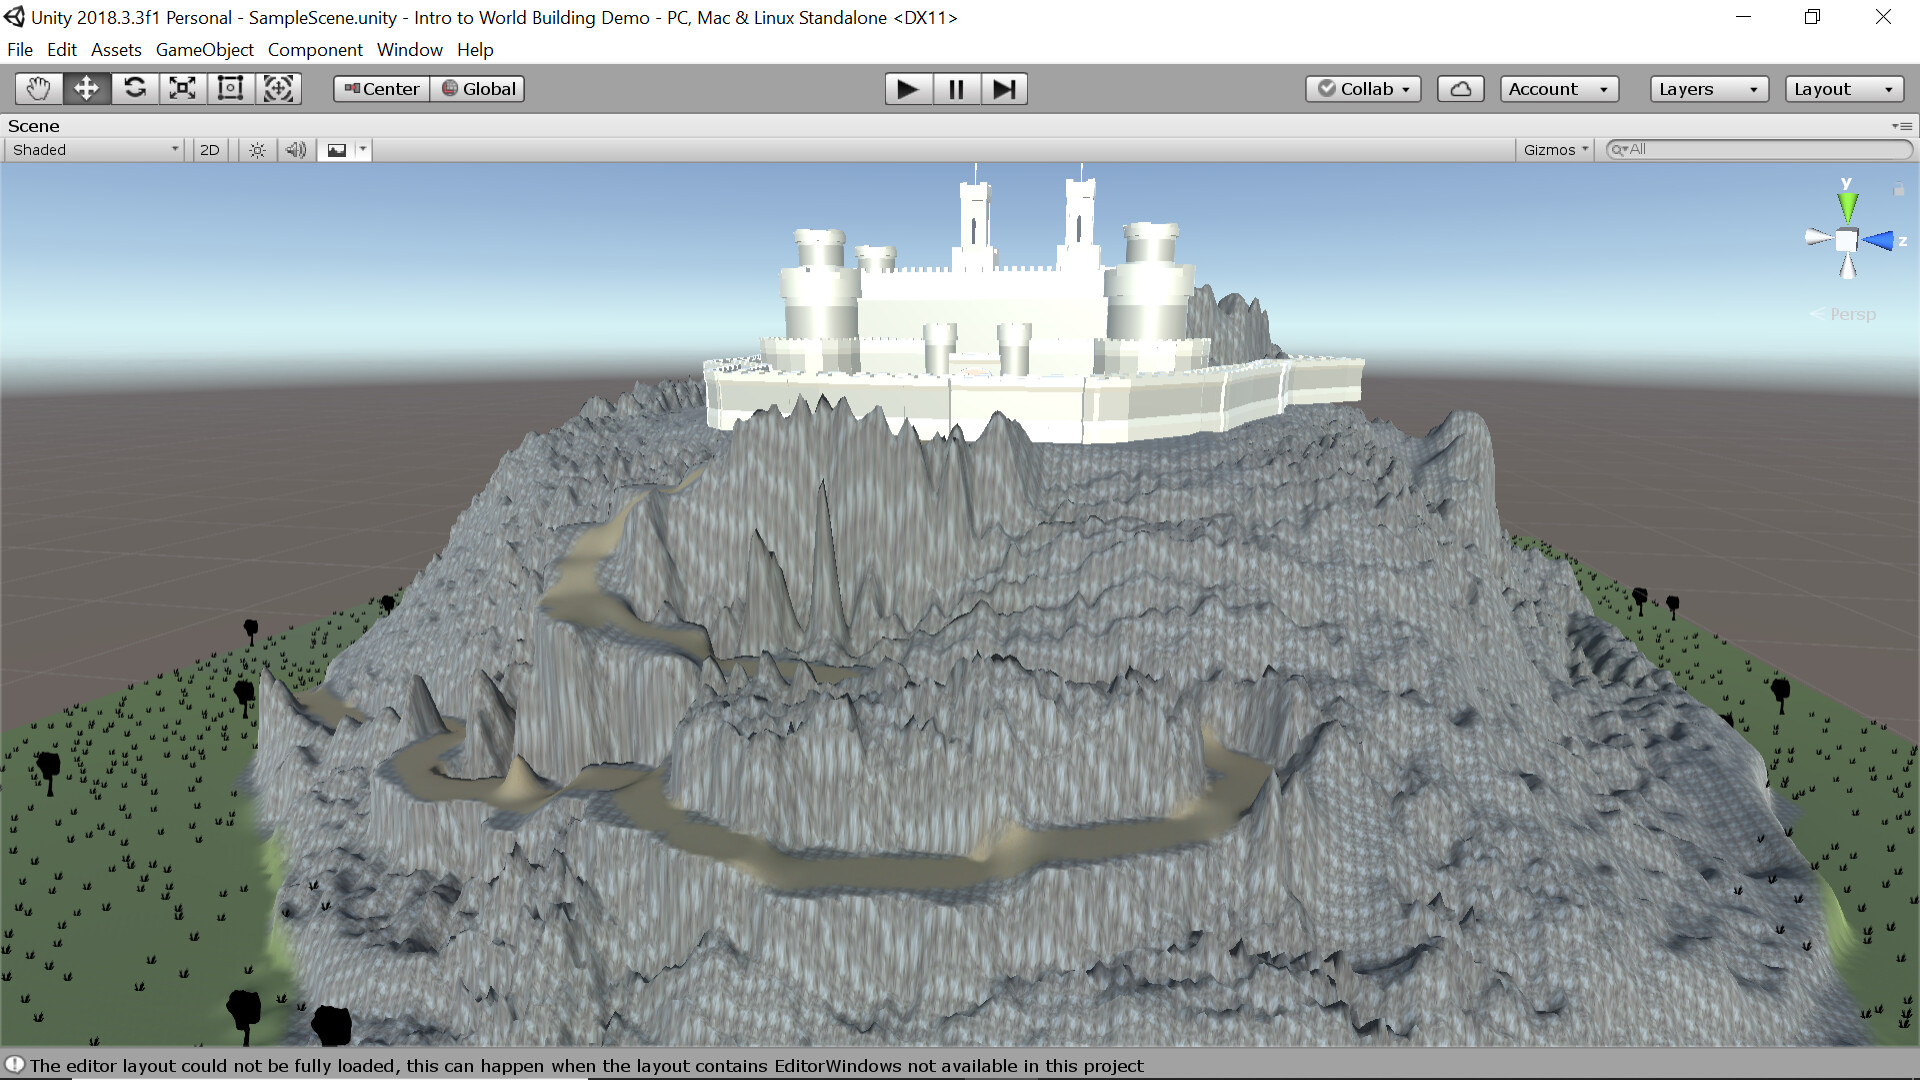Screen dimensions: 1920x1080
Task: Expand the Gizmos dropdown
Action: pyautogui.click(x=1555, y=150)
